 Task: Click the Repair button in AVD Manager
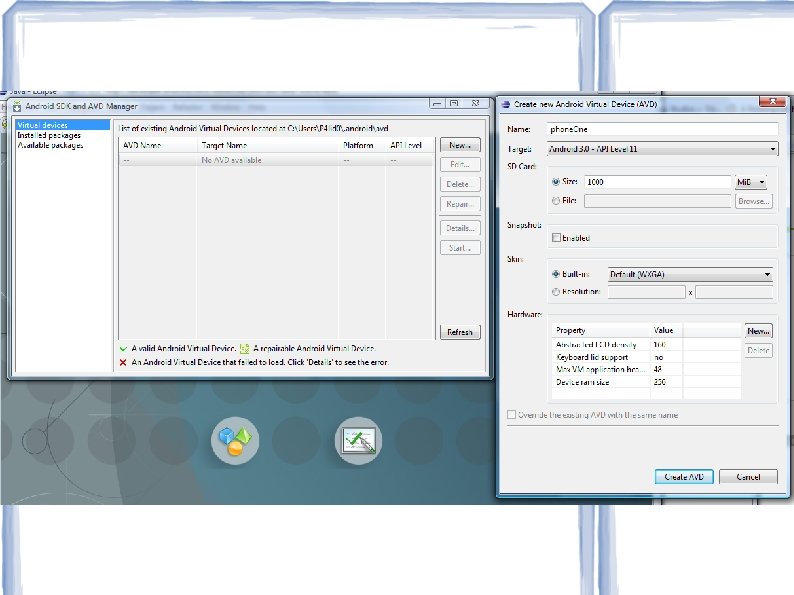[x=460, y=204]
